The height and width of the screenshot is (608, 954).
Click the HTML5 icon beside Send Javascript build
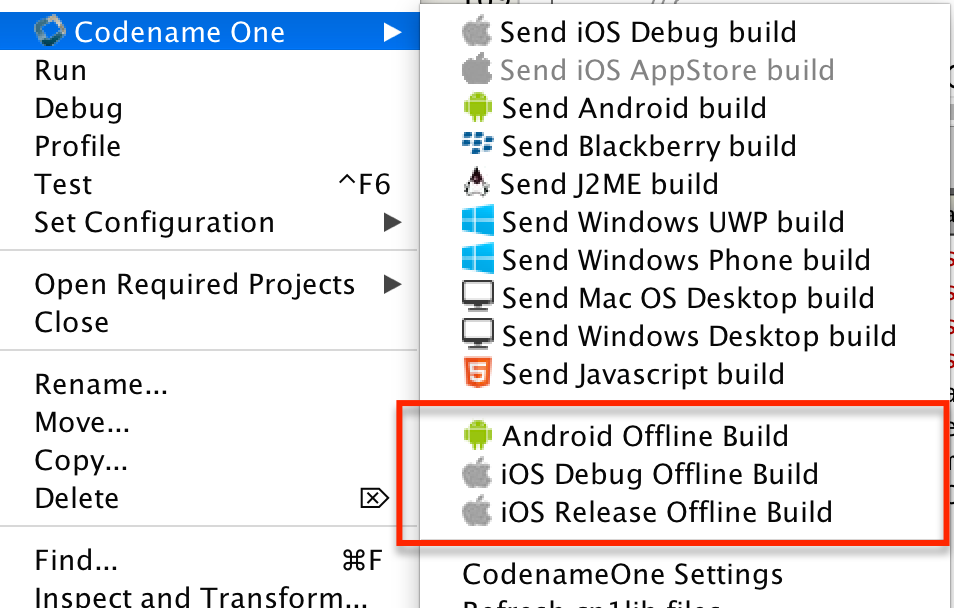pos(477,374)
